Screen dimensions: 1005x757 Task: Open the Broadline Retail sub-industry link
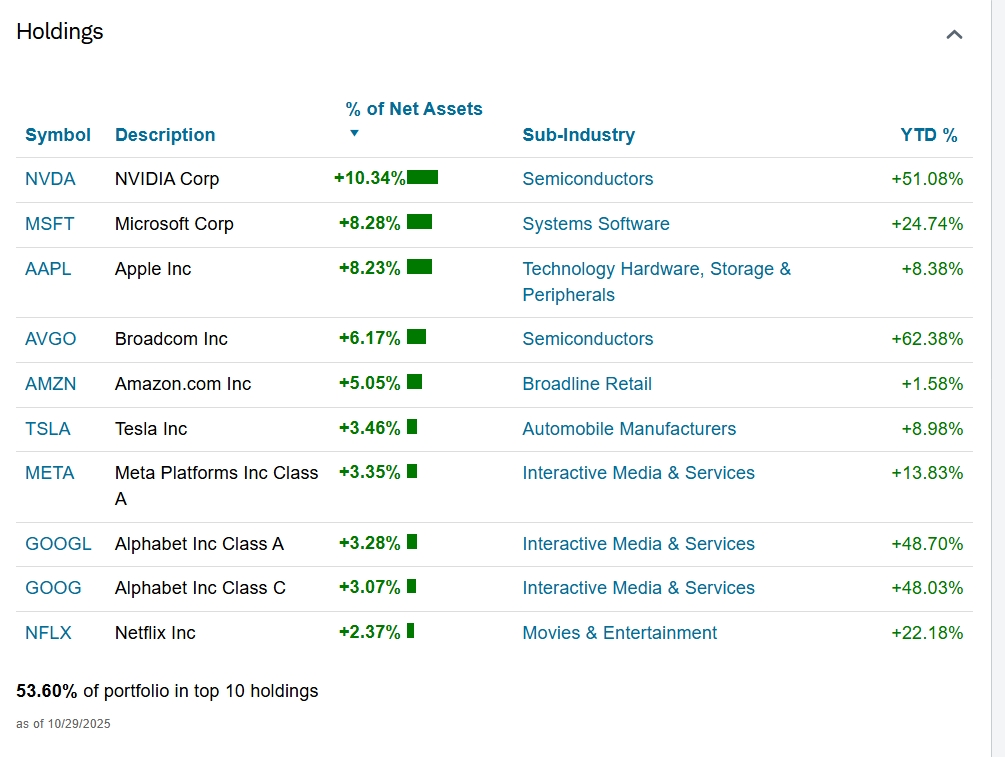(x=587, y=384)
